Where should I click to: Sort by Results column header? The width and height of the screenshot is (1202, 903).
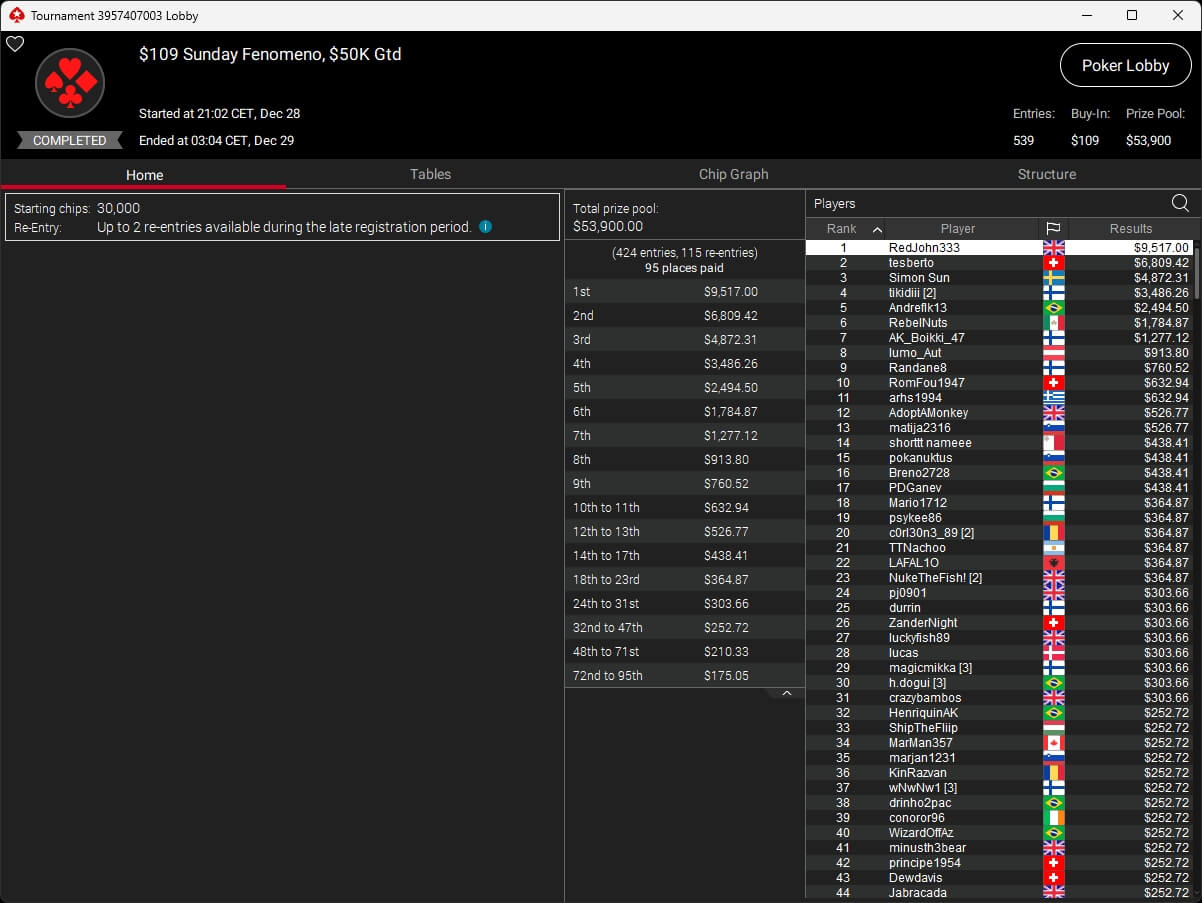point(1130,229)
